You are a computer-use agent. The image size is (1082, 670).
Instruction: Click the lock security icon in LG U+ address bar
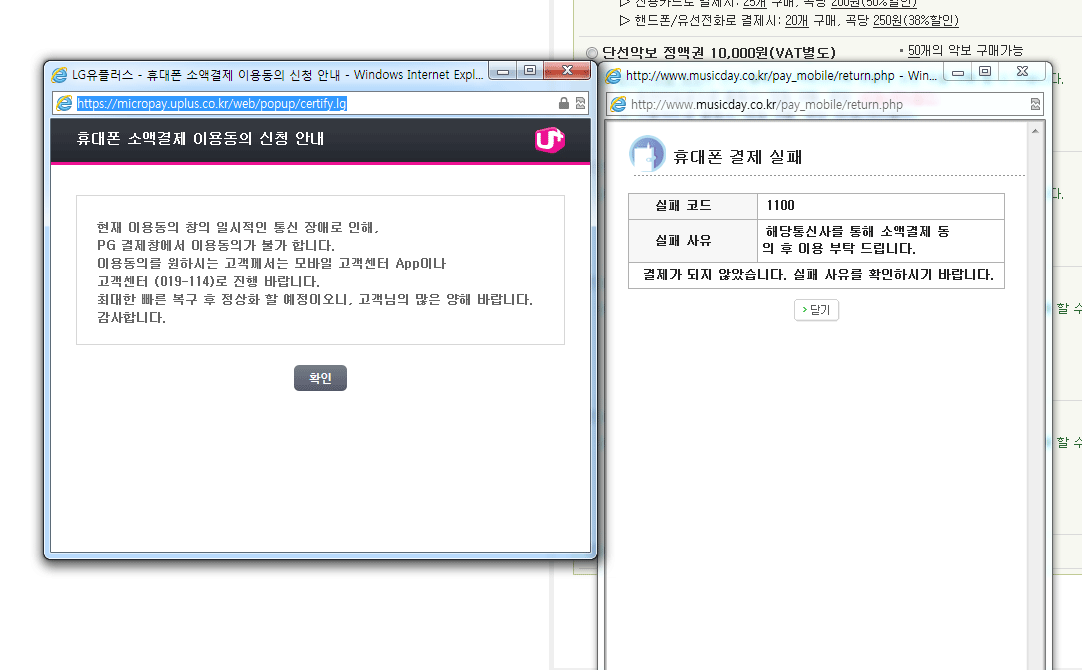tap(564, 104)
